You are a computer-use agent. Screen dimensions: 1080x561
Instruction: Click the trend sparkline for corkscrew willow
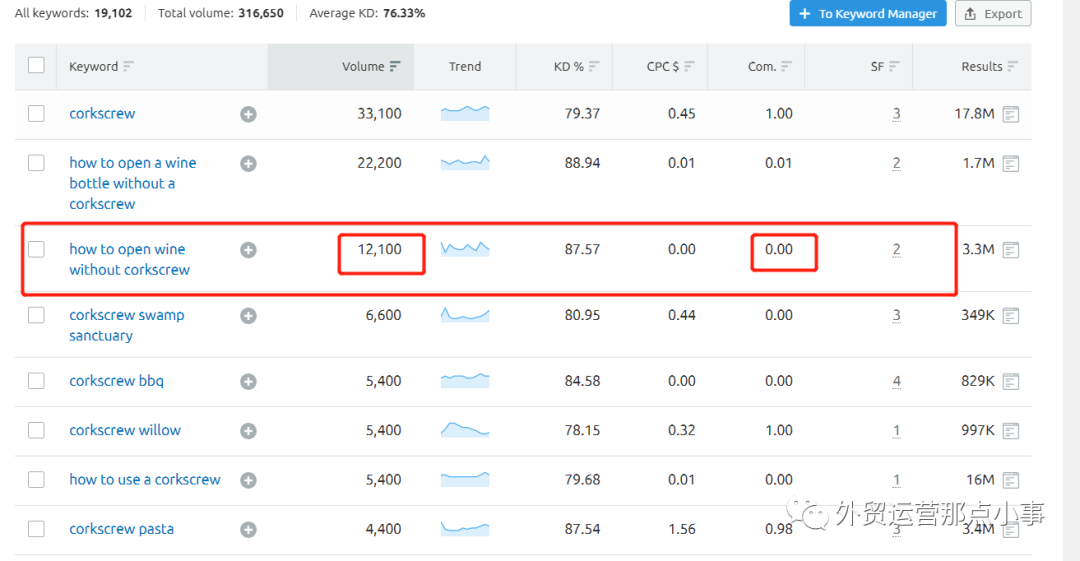(x=465, y=430)
